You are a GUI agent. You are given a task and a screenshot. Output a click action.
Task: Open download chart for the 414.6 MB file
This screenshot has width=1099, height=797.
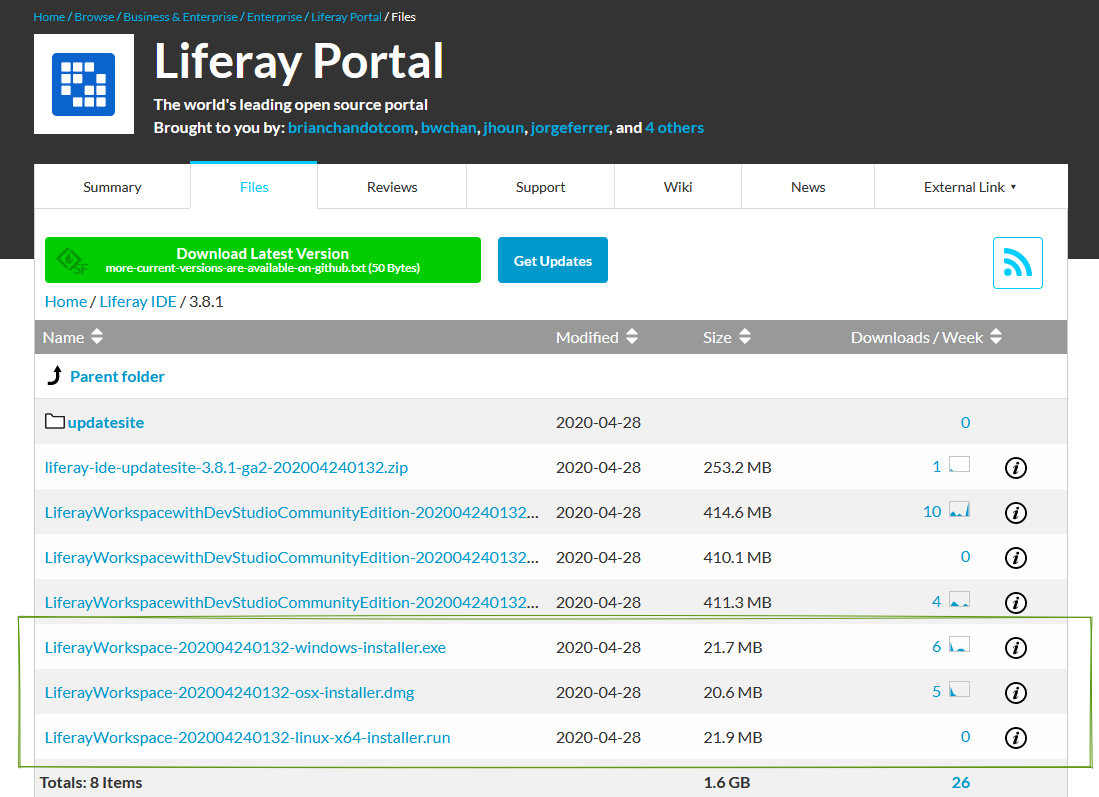tap(960, 509)
